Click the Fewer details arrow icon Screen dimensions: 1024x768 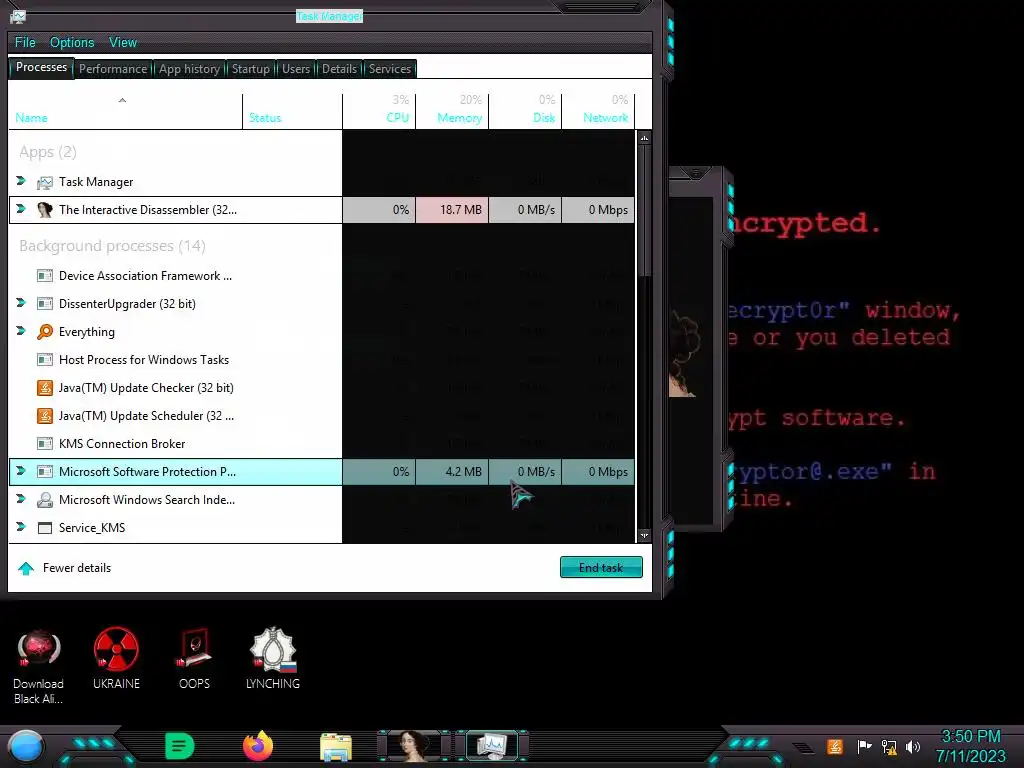(26, 569)
